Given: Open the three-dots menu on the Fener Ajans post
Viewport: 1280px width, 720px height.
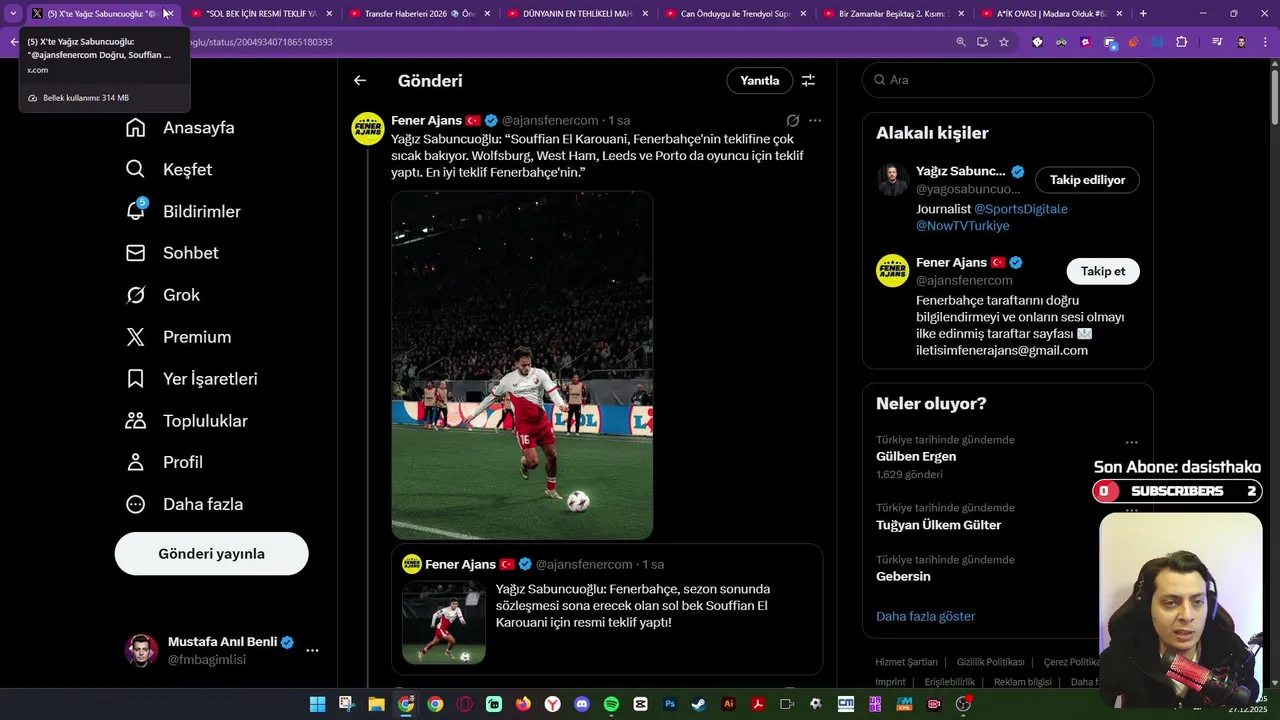Looking at the screenshot, I should click(815, 120).
